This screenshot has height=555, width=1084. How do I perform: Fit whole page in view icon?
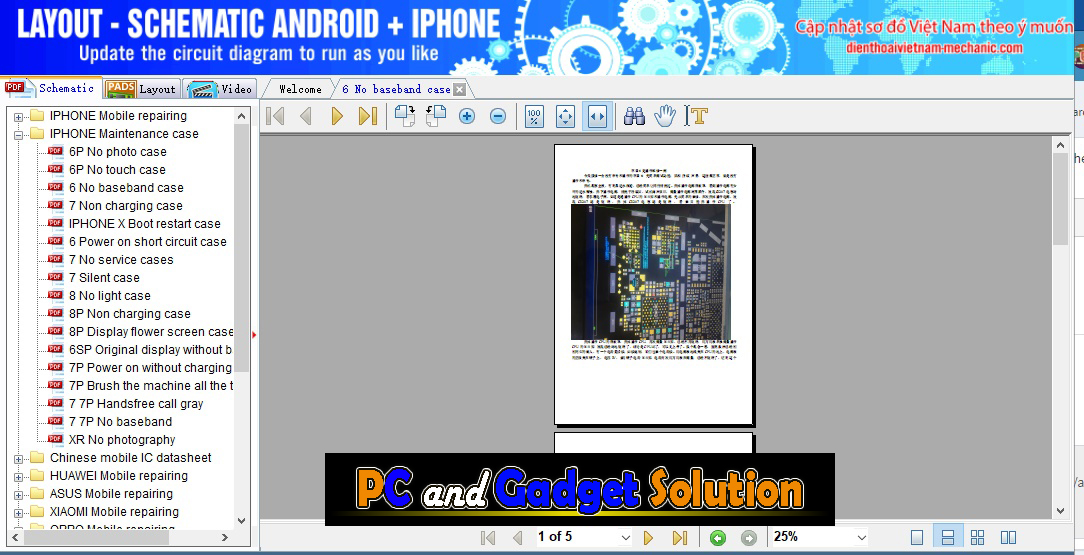pyautogui.click(x=566, y=116)
